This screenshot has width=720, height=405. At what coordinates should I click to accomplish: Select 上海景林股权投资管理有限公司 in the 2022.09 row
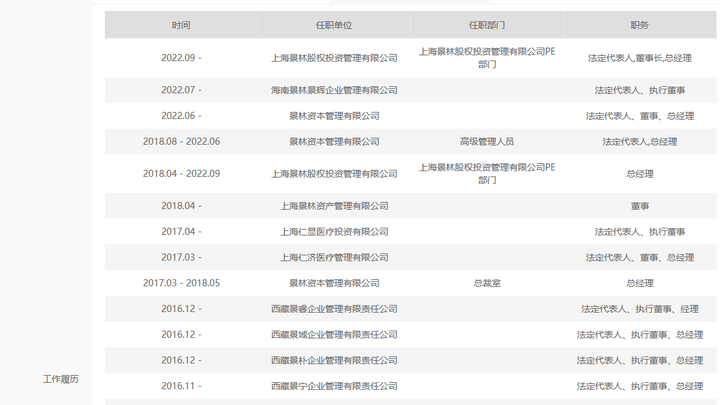(334, 58)
